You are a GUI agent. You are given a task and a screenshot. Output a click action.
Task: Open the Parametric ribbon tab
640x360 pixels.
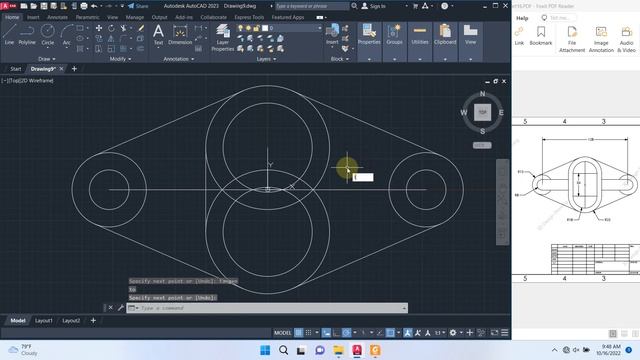(x=87, y=17)
